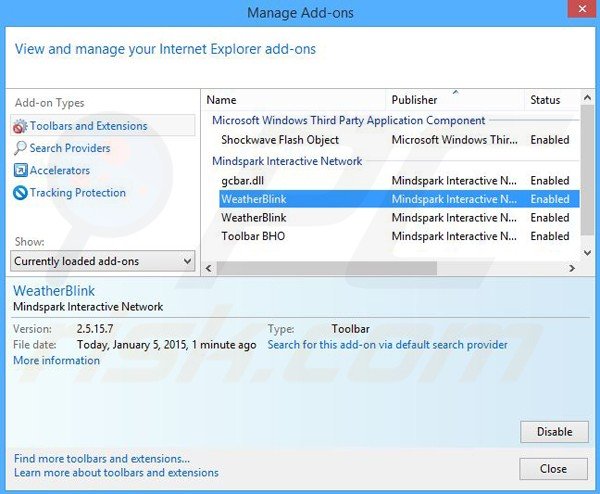Viewport: 600px width, 494px height.
Task: Select the unhighlighted WeatherBlink row below
Action: pyautogui.click(x=399, y=218)
